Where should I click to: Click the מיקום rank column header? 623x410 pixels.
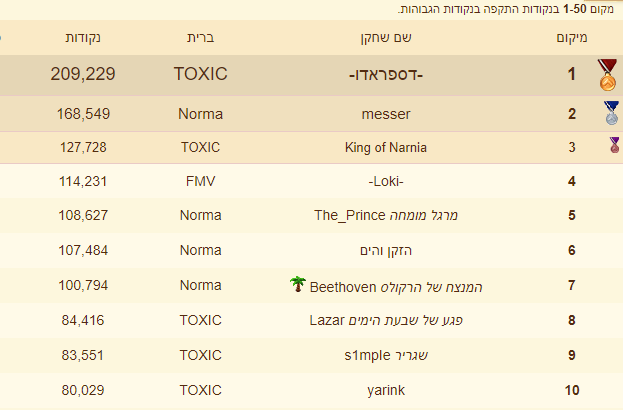571,38
